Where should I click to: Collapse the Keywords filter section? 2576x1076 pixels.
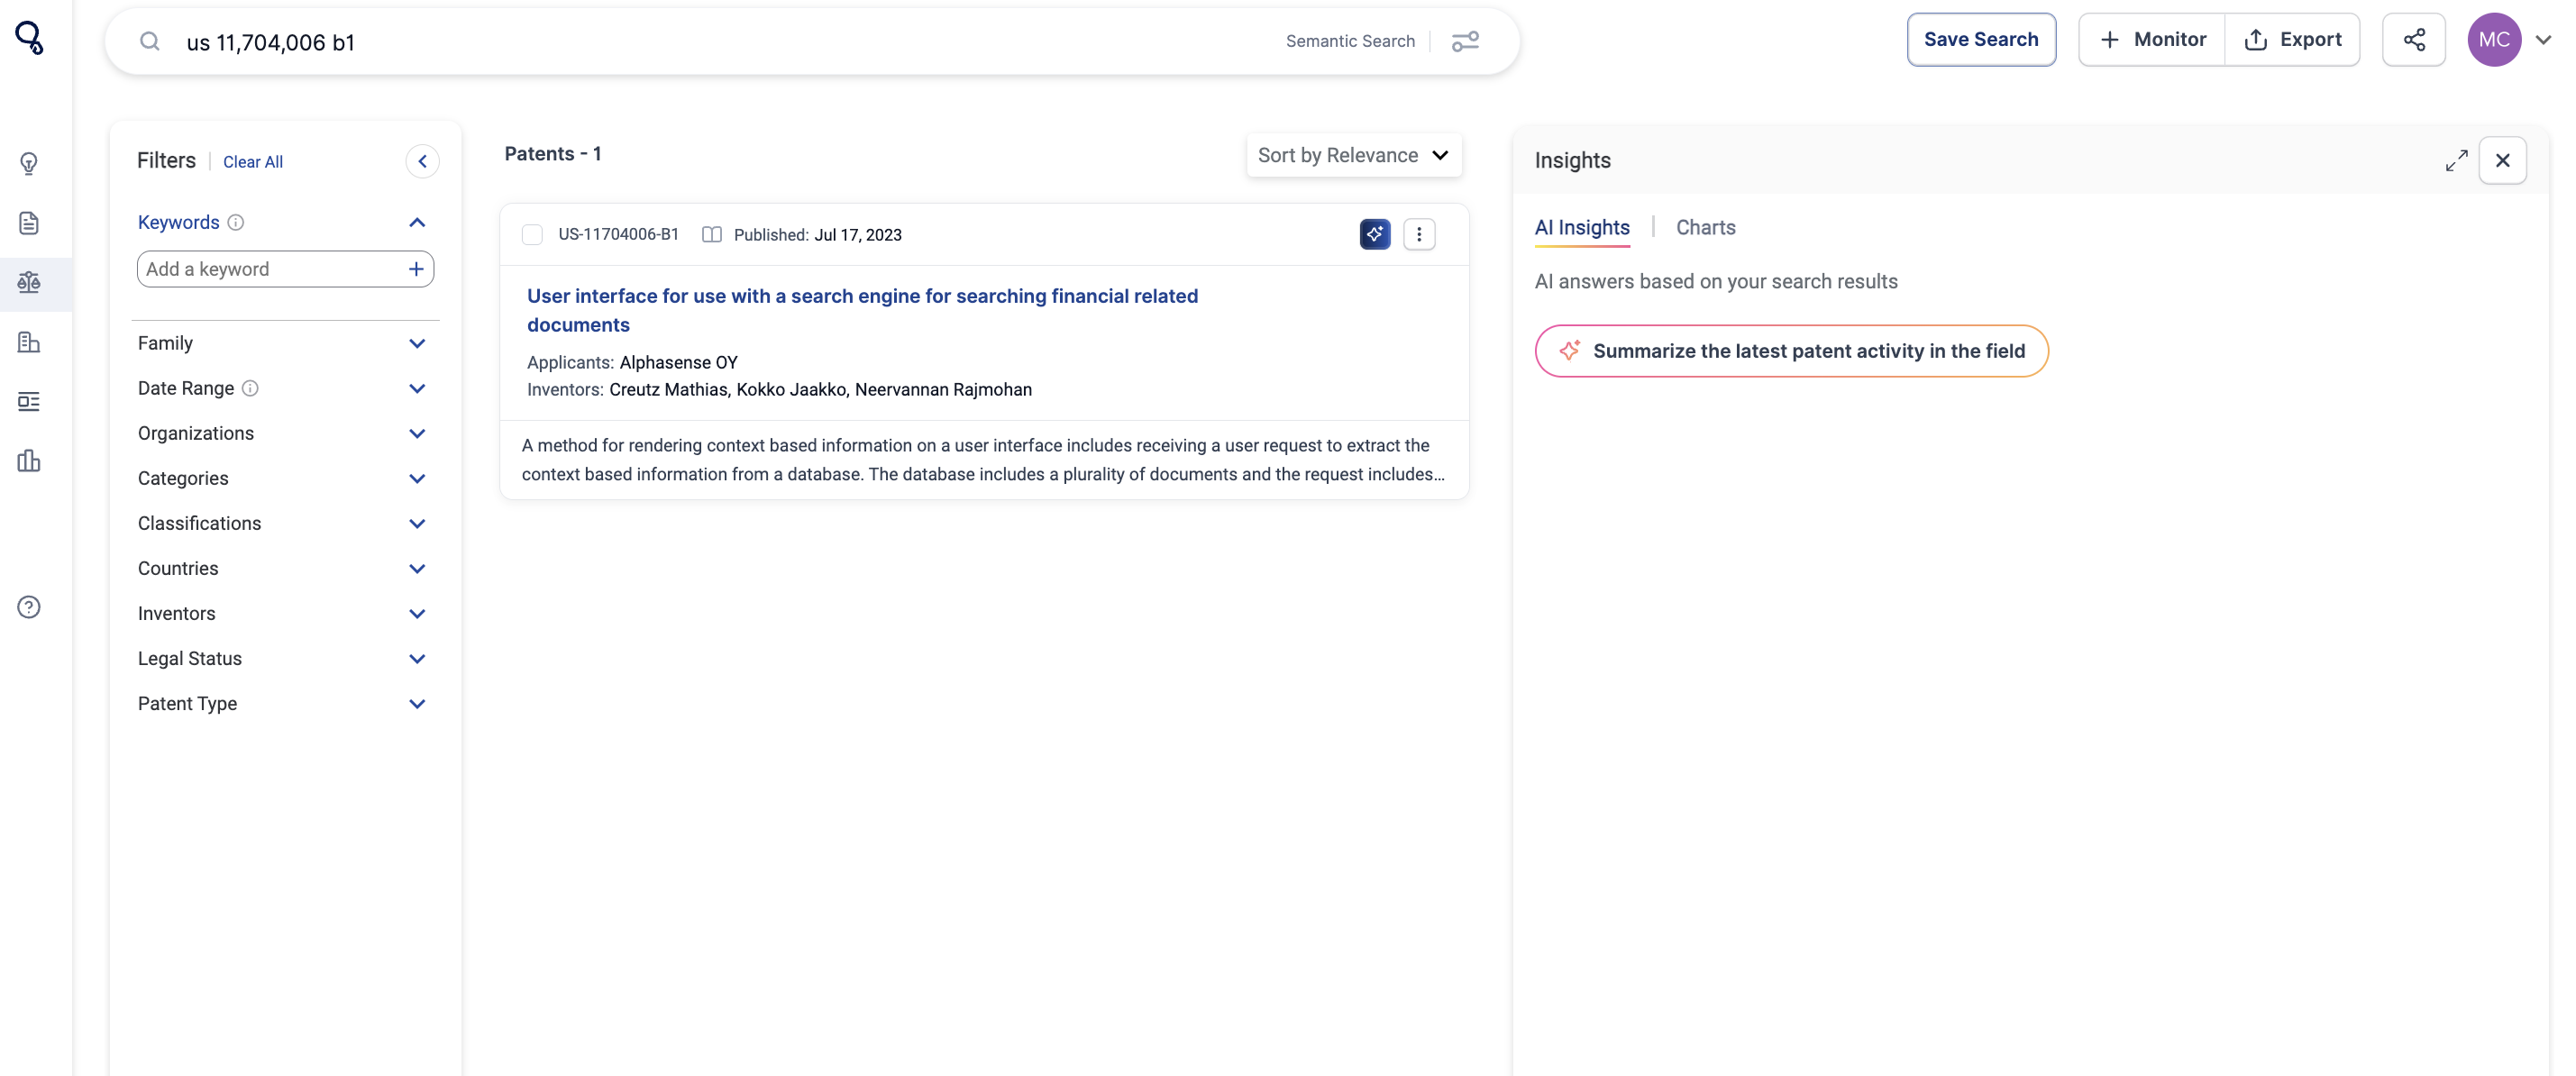coord(417,222)
